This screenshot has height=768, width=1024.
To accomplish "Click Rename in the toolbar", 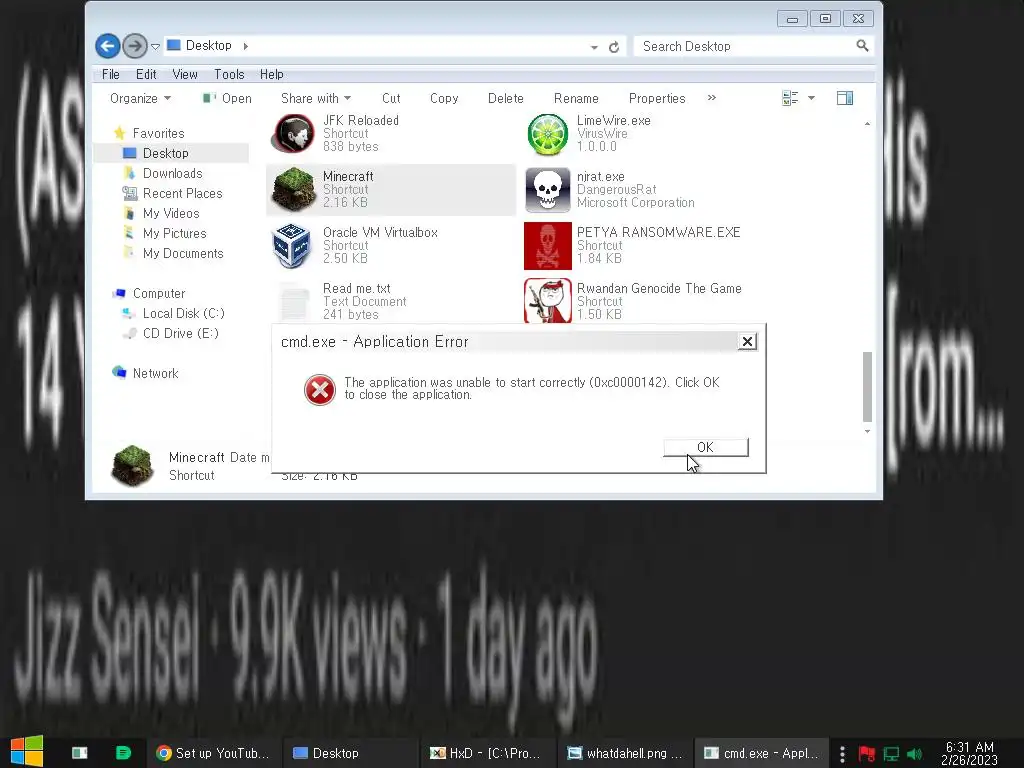I will coord(576,99).
